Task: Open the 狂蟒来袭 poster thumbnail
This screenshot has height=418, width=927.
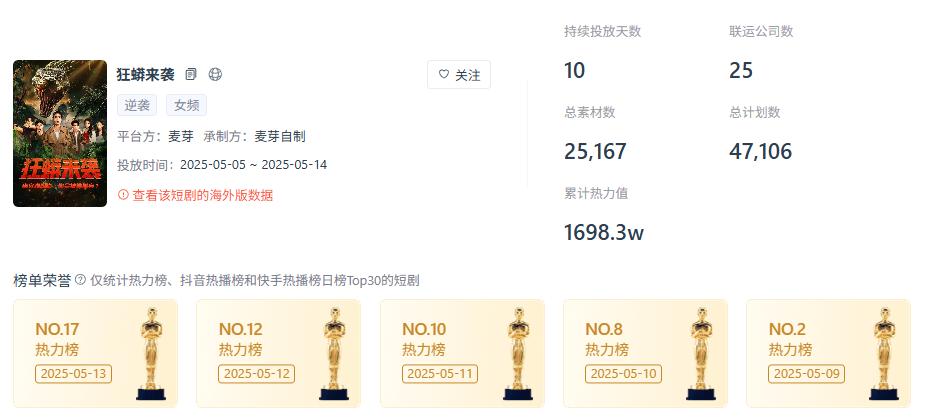Action: click(60, 133)
